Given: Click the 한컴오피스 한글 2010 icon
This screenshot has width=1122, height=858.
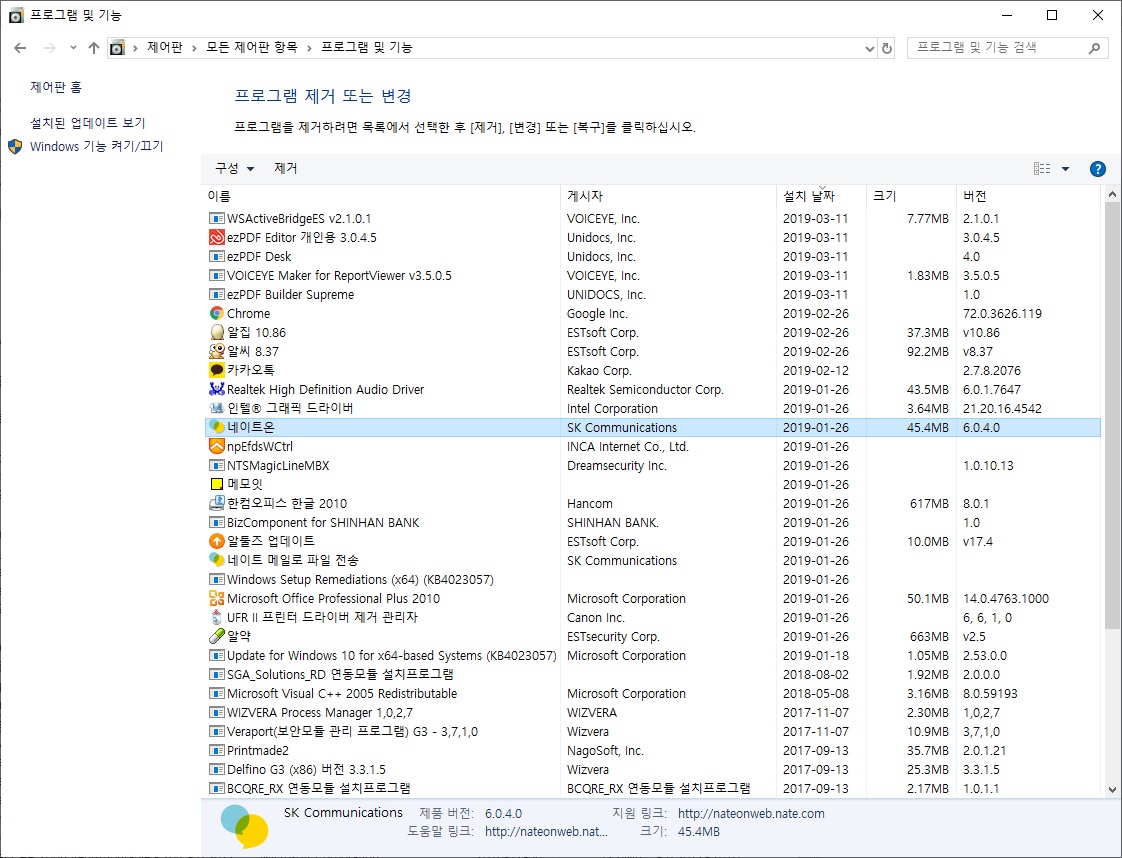Looking at the screenshot, I should coord(217,504).
